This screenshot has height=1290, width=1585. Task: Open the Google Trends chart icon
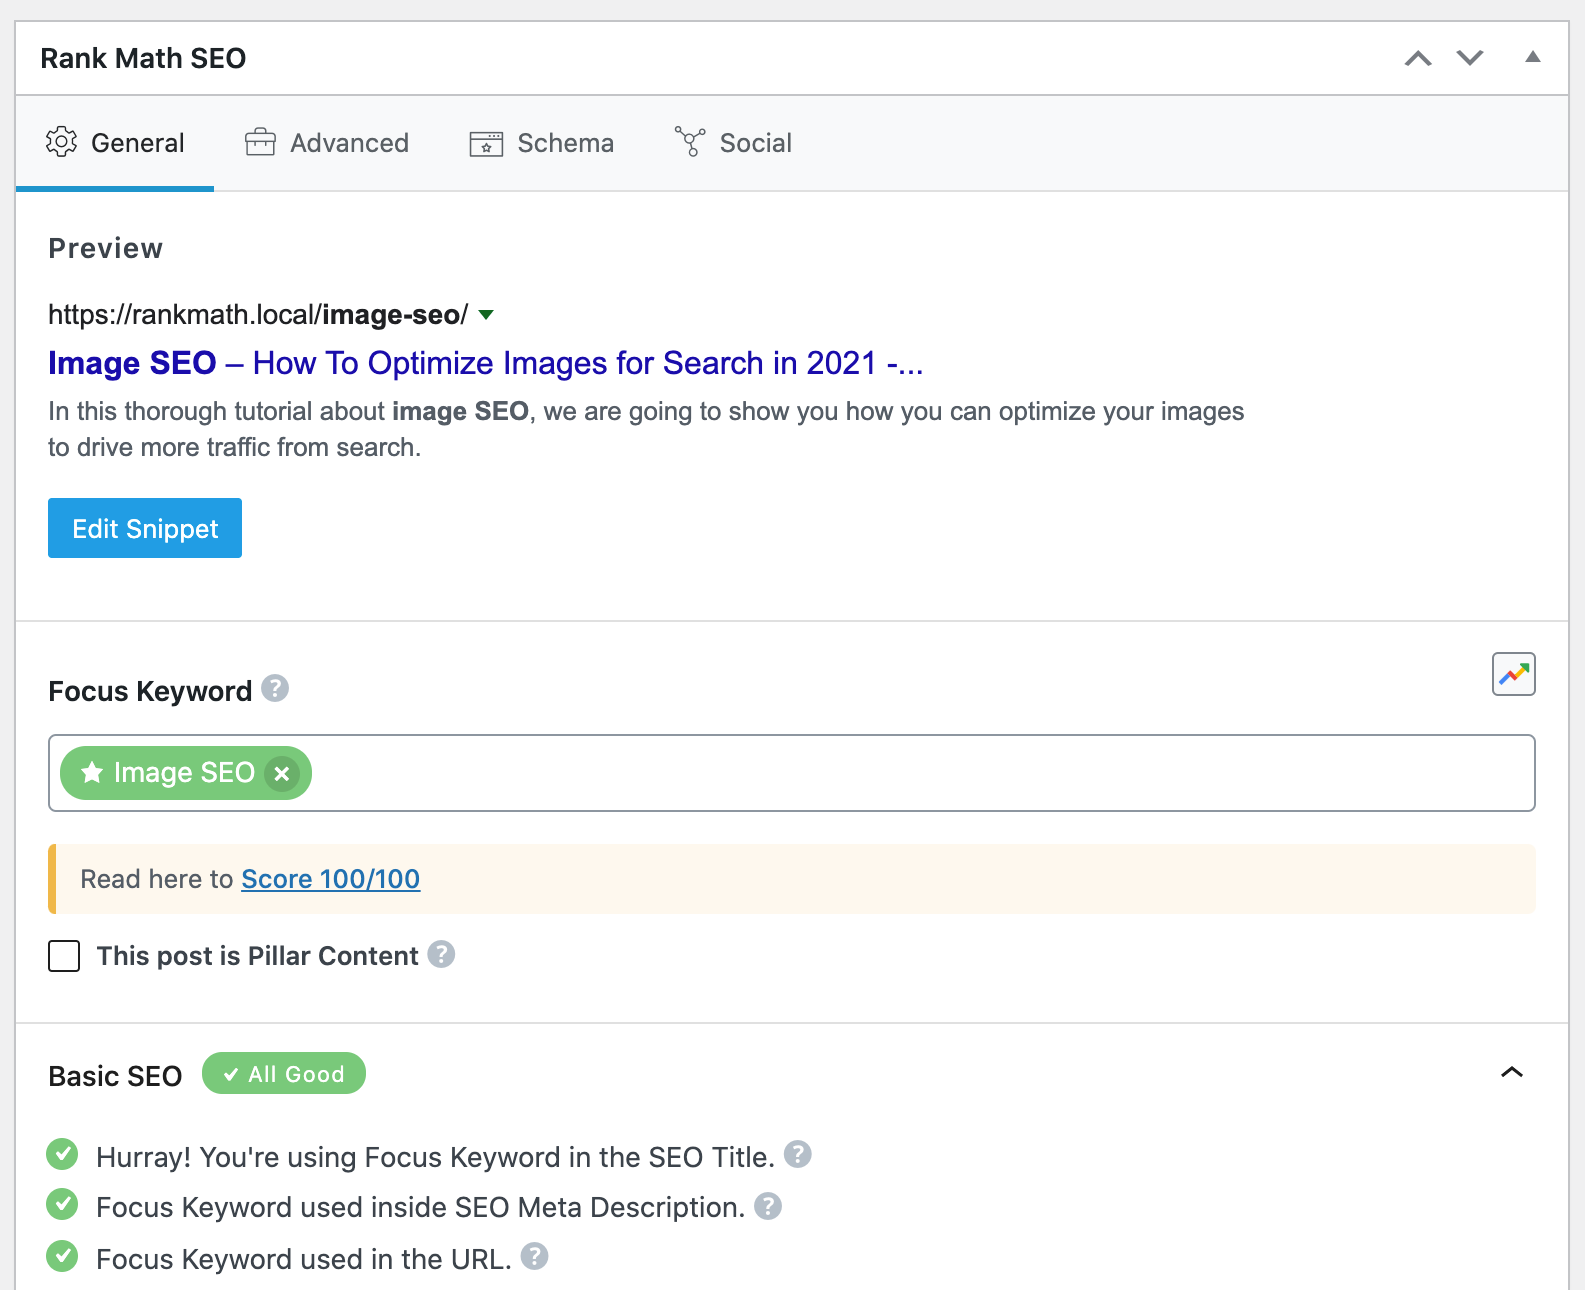coord(1514,674)
